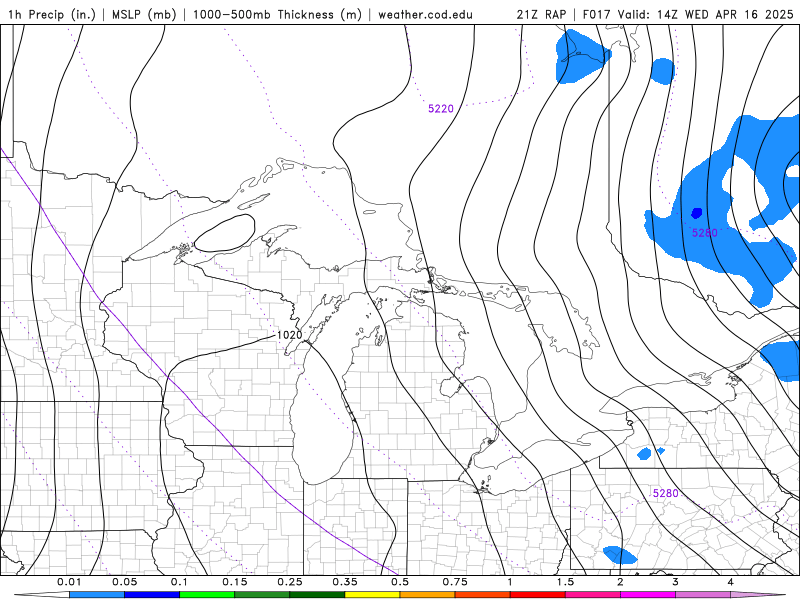Click the '0.35' legend value
Screen dimensions: 800x600
pyautogui.click(x=345, y=582)
